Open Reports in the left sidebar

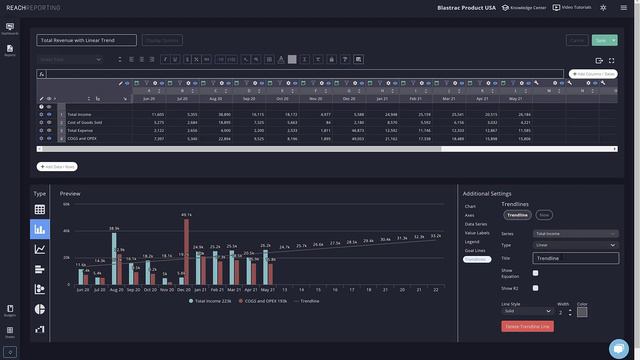click(x=10, y=51)
